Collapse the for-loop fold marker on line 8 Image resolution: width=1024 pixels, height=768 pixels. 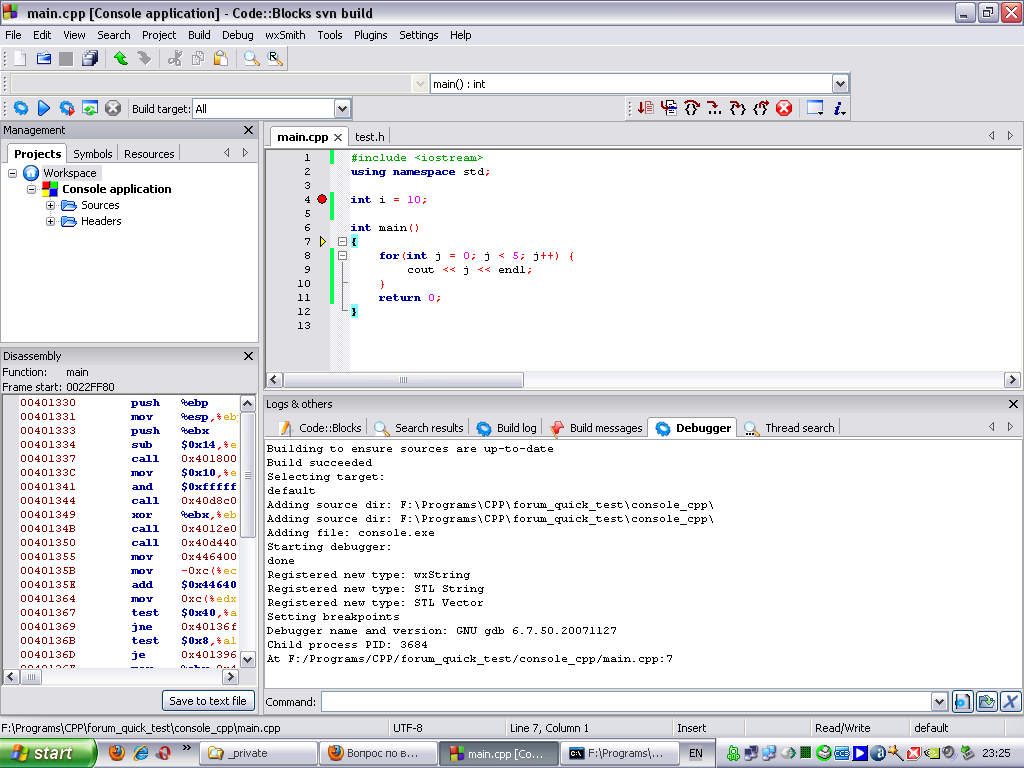coord(342,256)
